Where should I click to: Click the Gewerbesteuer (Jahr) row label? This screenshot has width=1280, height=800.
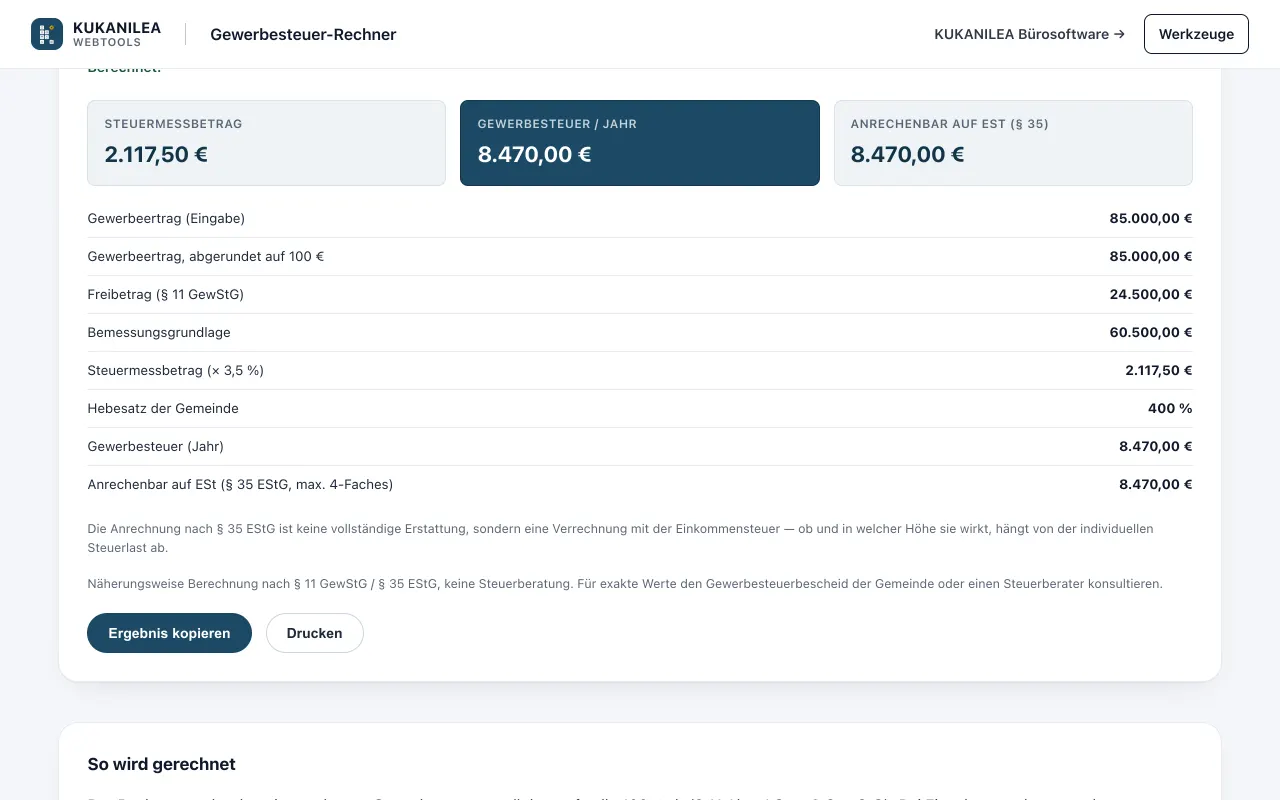[156, 446]
